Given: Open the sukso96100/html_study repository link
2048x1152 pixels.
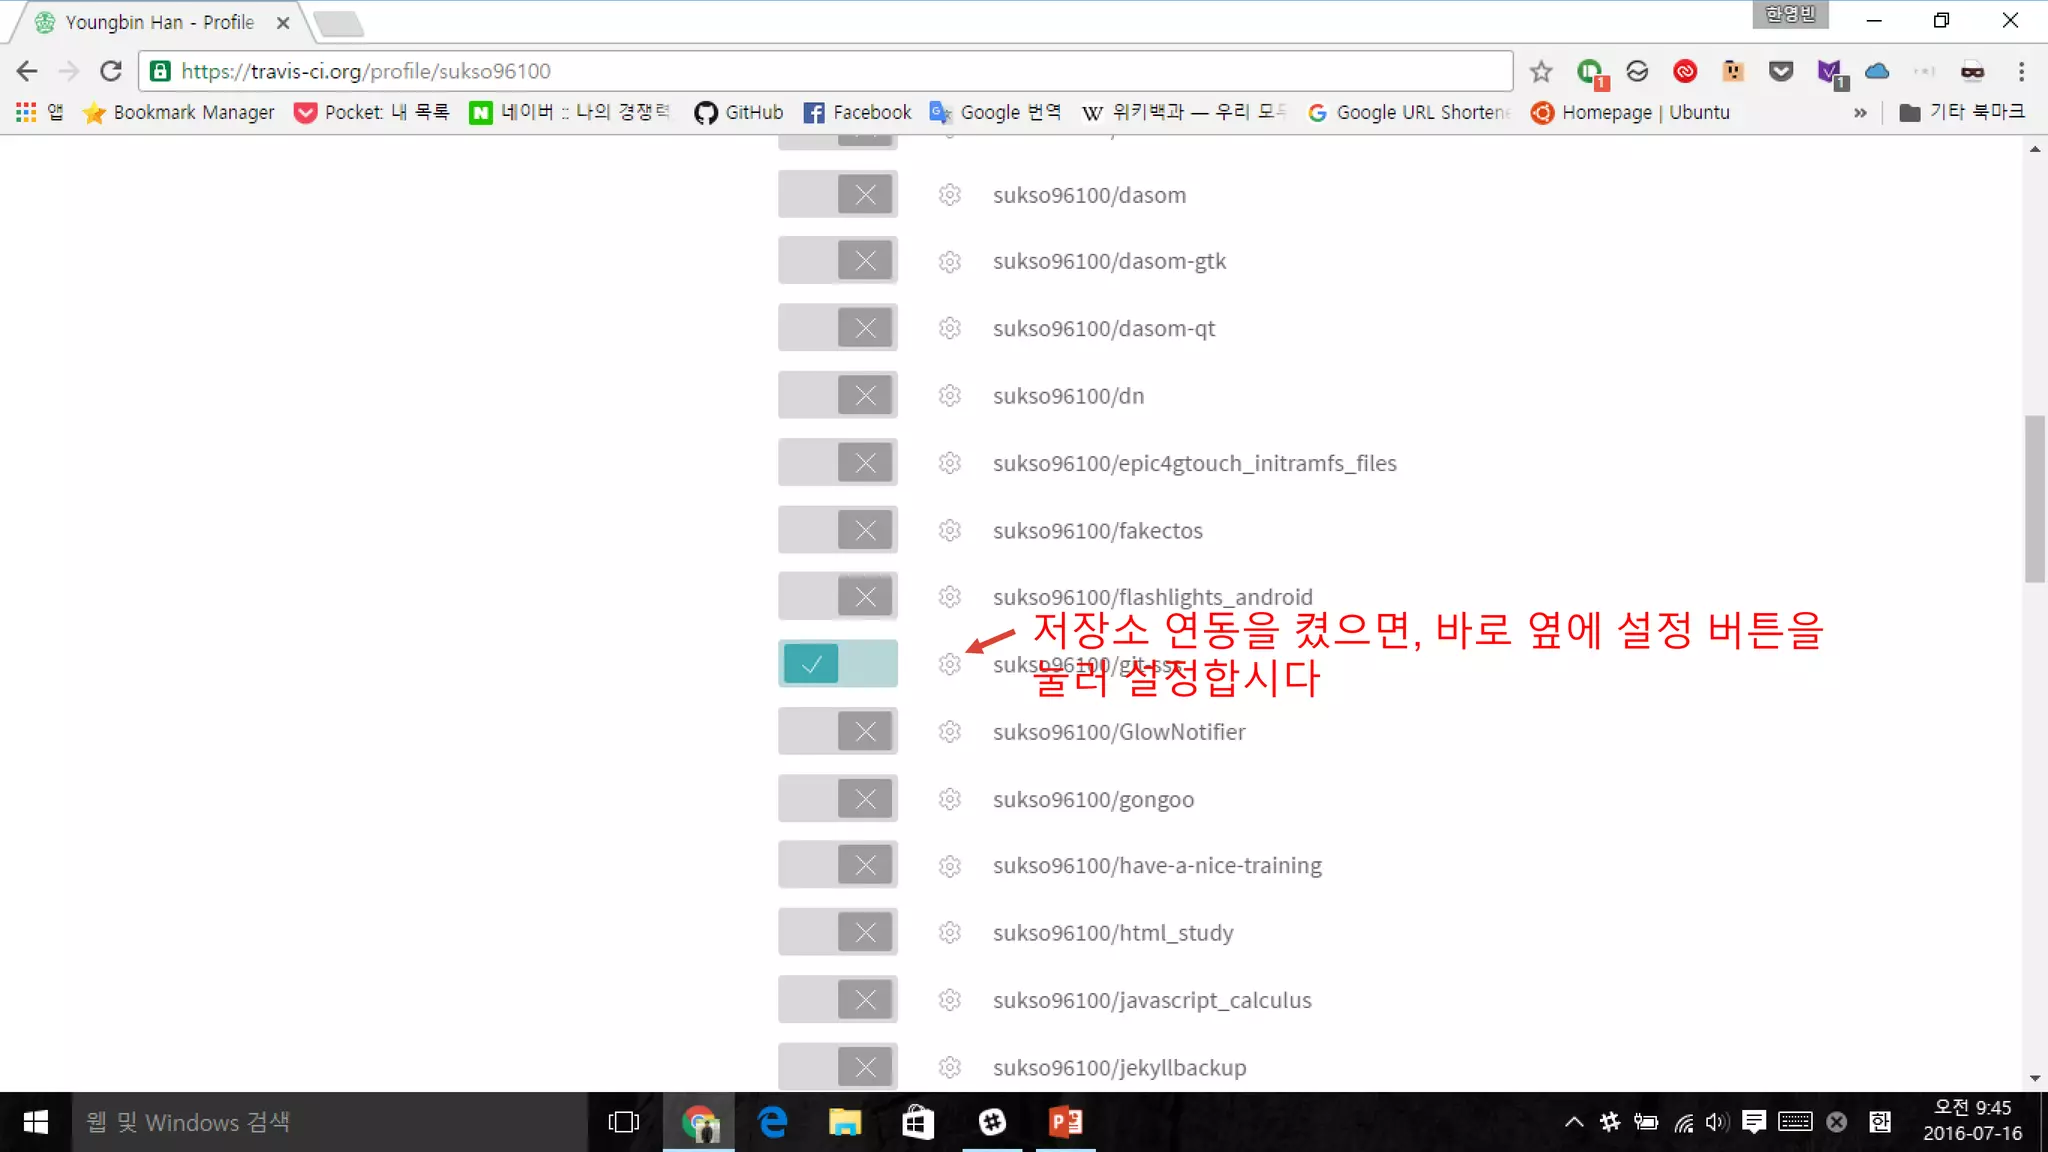Looking at the screenshot, I should [x=1113, y=933].
